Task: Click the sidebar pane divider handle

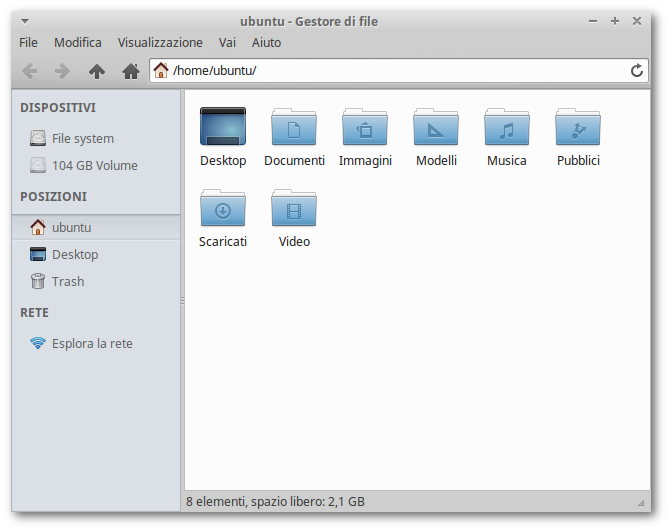Action: (x=182, y=301)
